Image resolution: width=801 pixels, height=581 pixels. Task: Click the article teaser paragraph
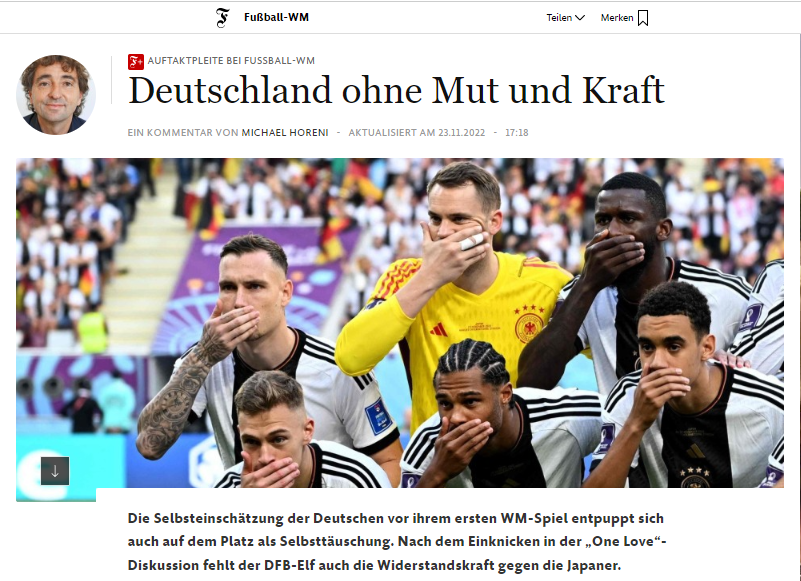click(397, 542)
